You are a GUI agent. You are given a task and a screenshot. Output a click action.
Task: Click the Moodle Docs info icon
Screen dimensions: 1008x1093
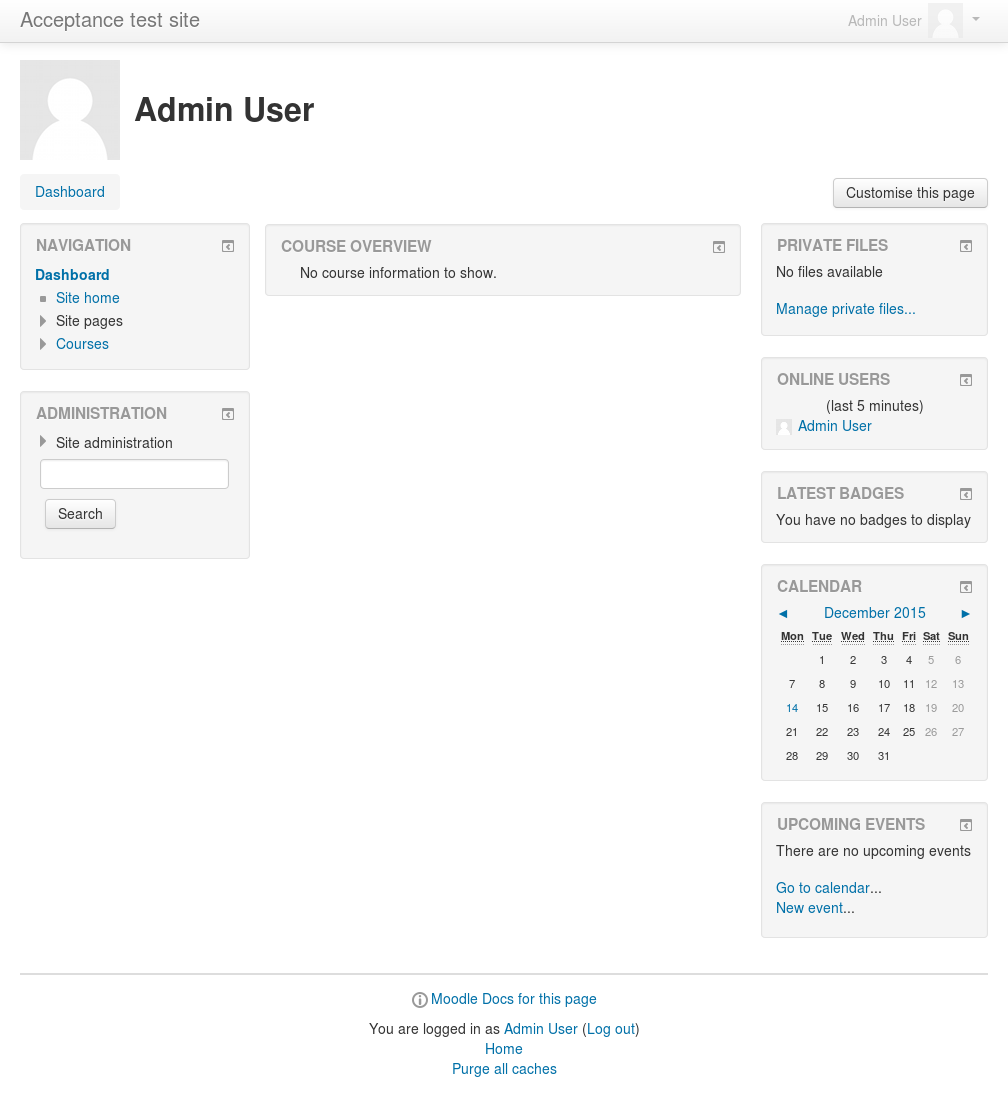pos(420,1000)
